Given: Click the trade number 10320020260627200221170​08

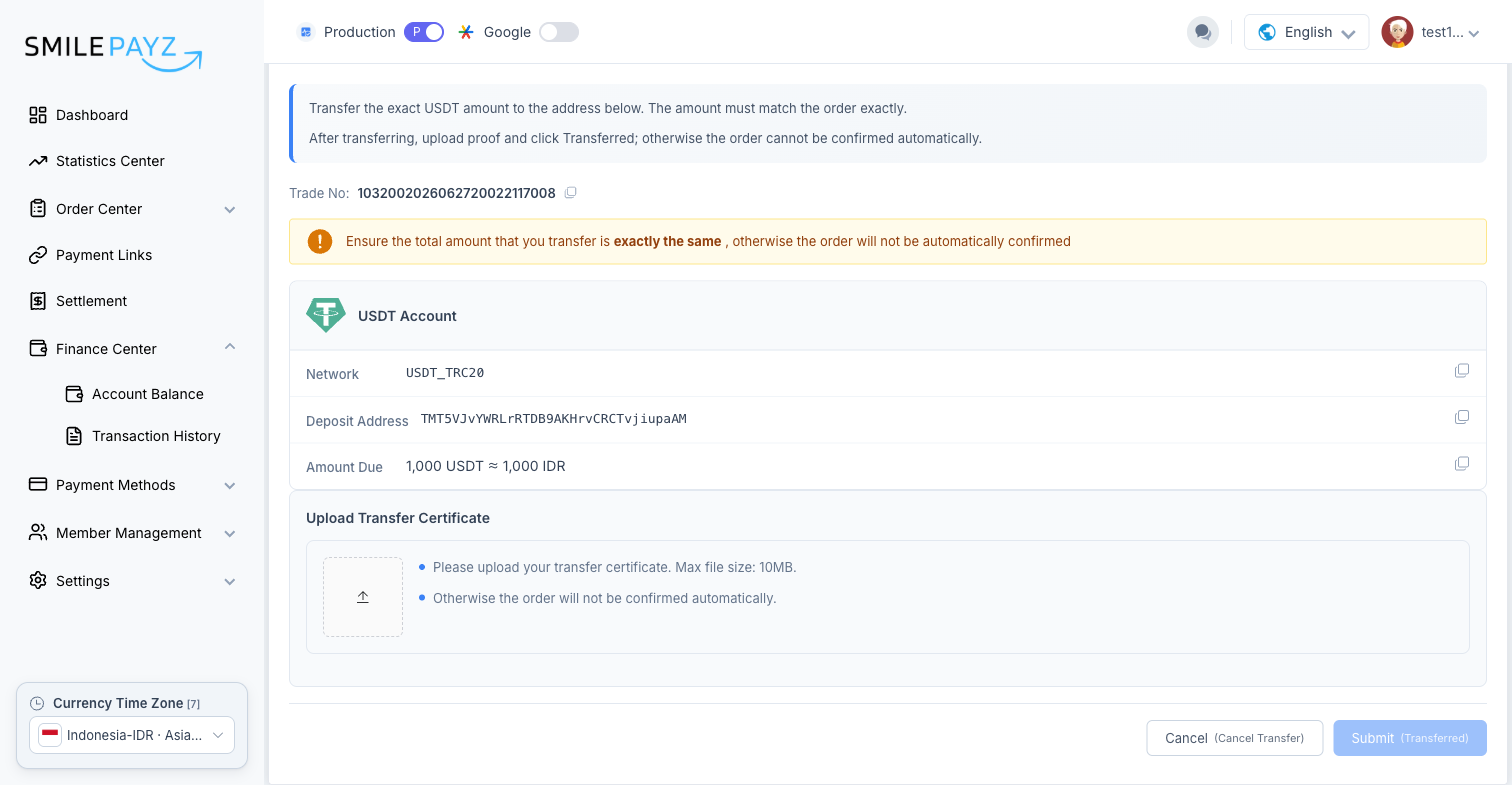Looking at the screenshot, I should coord(456,193).
